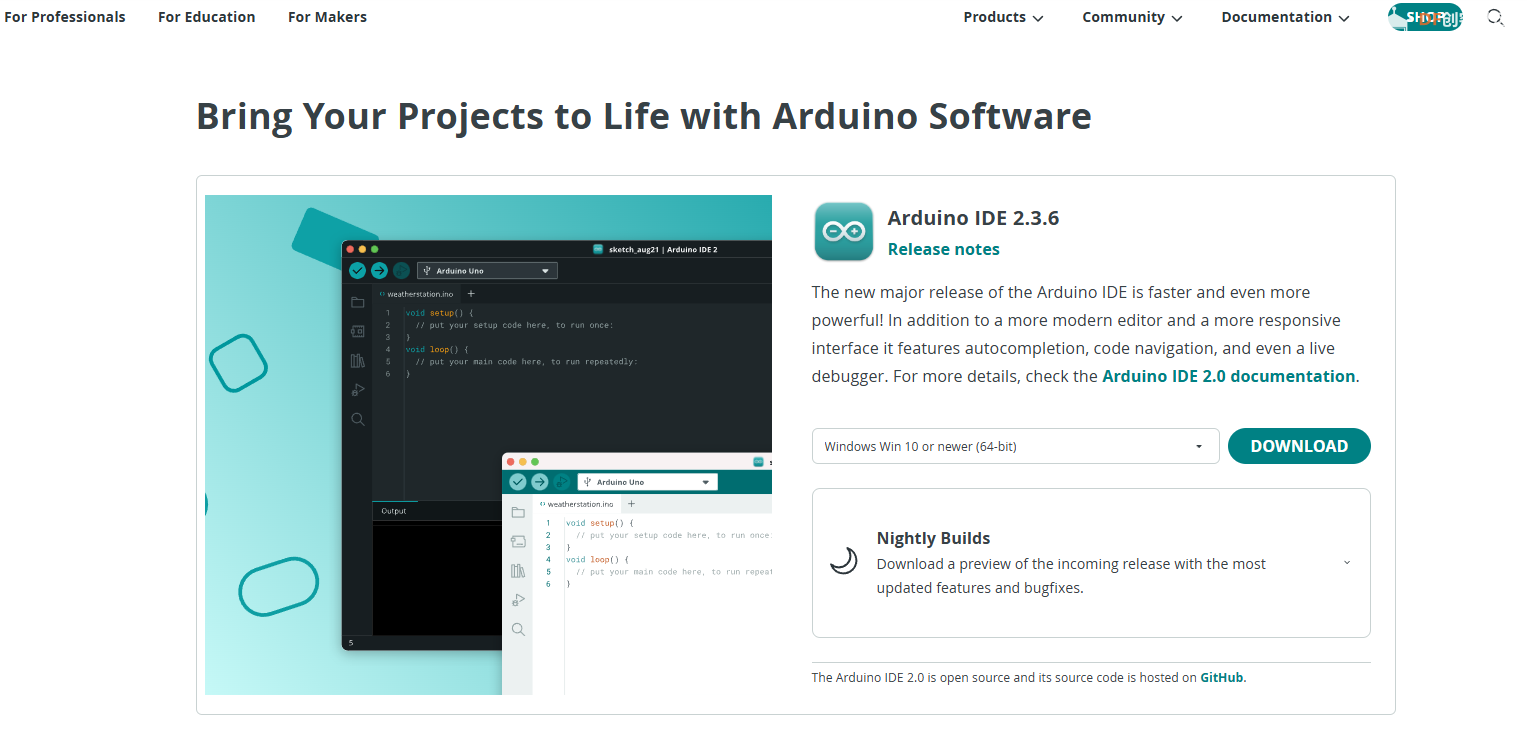Click the moon icon beside Nightly Builds
1527x746 pixels.
pyautogui.click(x=844, y=561)
